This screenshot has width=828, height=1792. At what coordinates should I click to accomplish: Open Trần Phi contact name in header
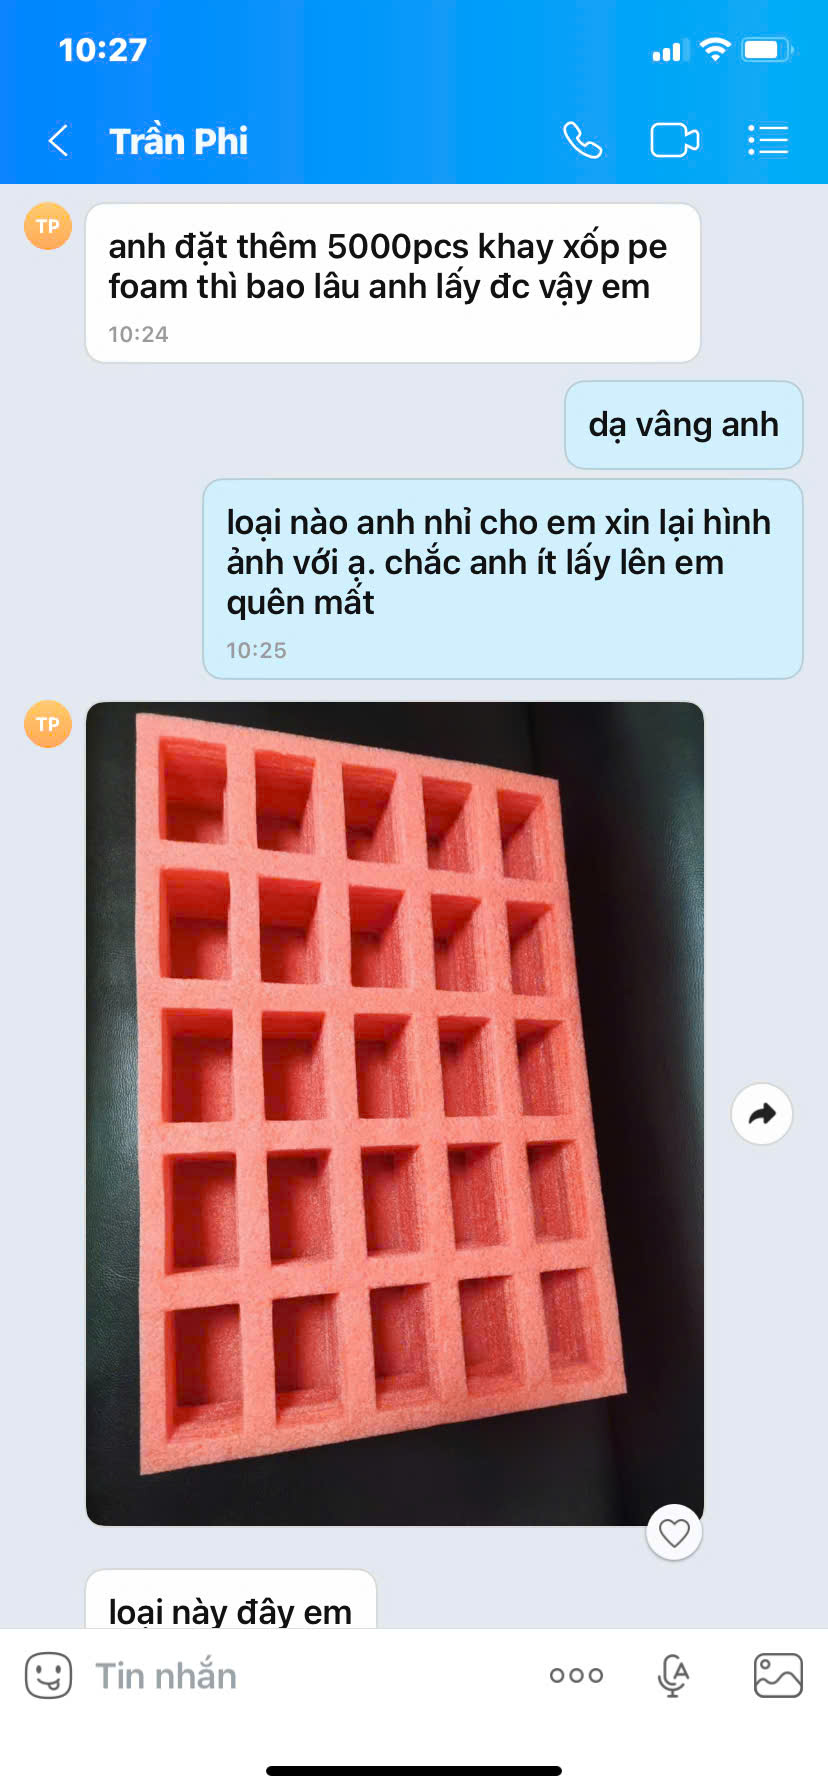click(179, 141)
